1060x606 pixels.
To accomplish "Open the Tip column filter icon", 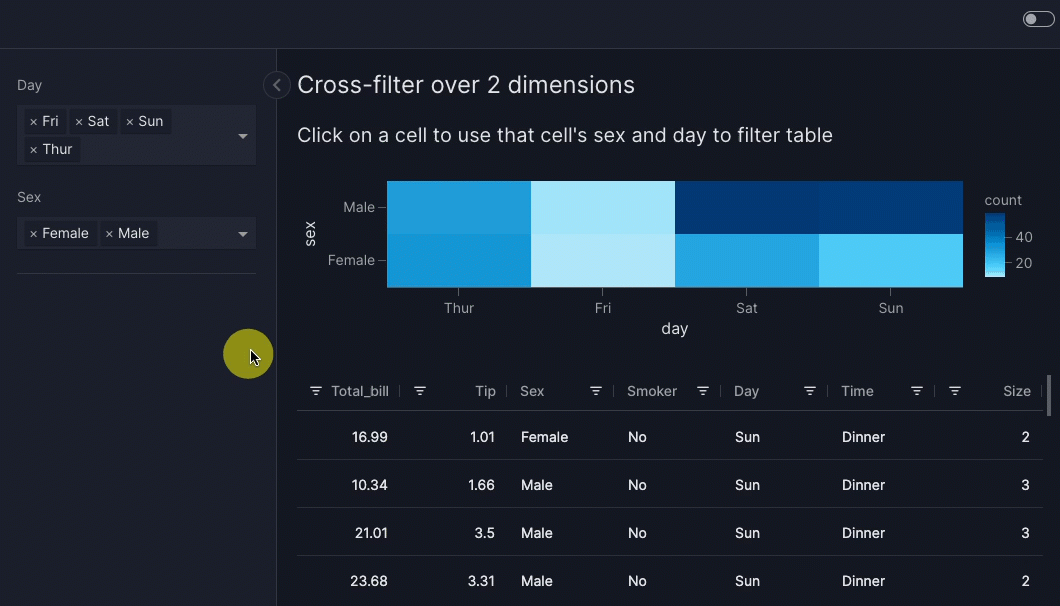I will (x=420, y=391).
